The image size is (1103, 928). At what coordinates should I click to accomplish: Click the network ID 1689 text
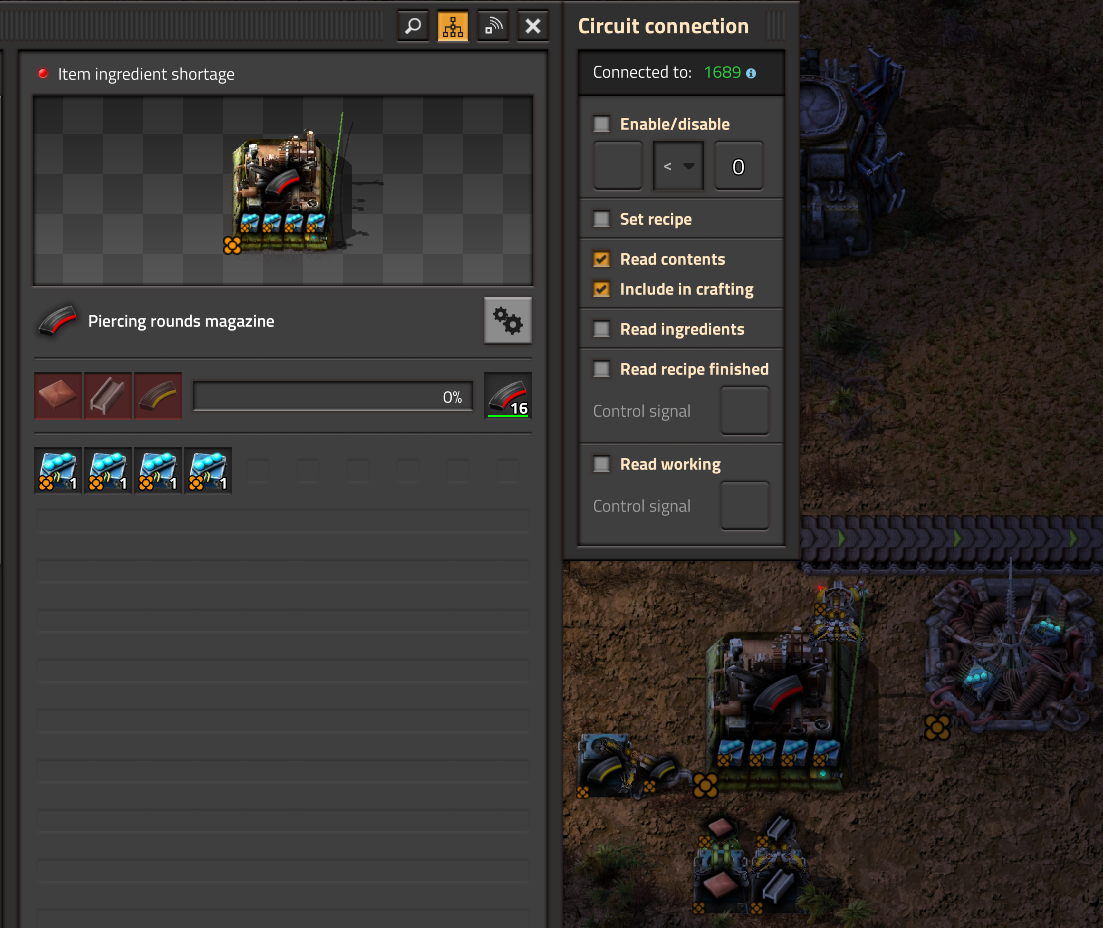coord(722,72)
